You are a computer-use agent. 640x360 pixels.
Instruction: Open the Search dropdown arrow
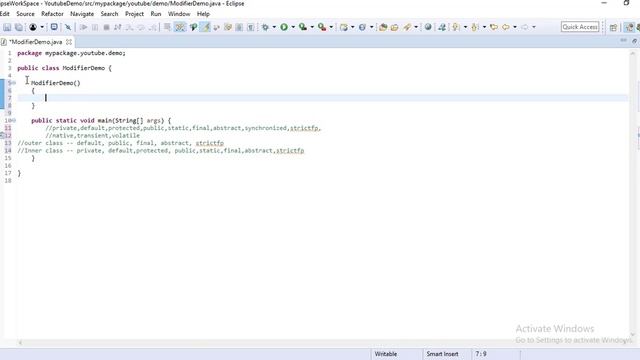click(x=416, y=27)
